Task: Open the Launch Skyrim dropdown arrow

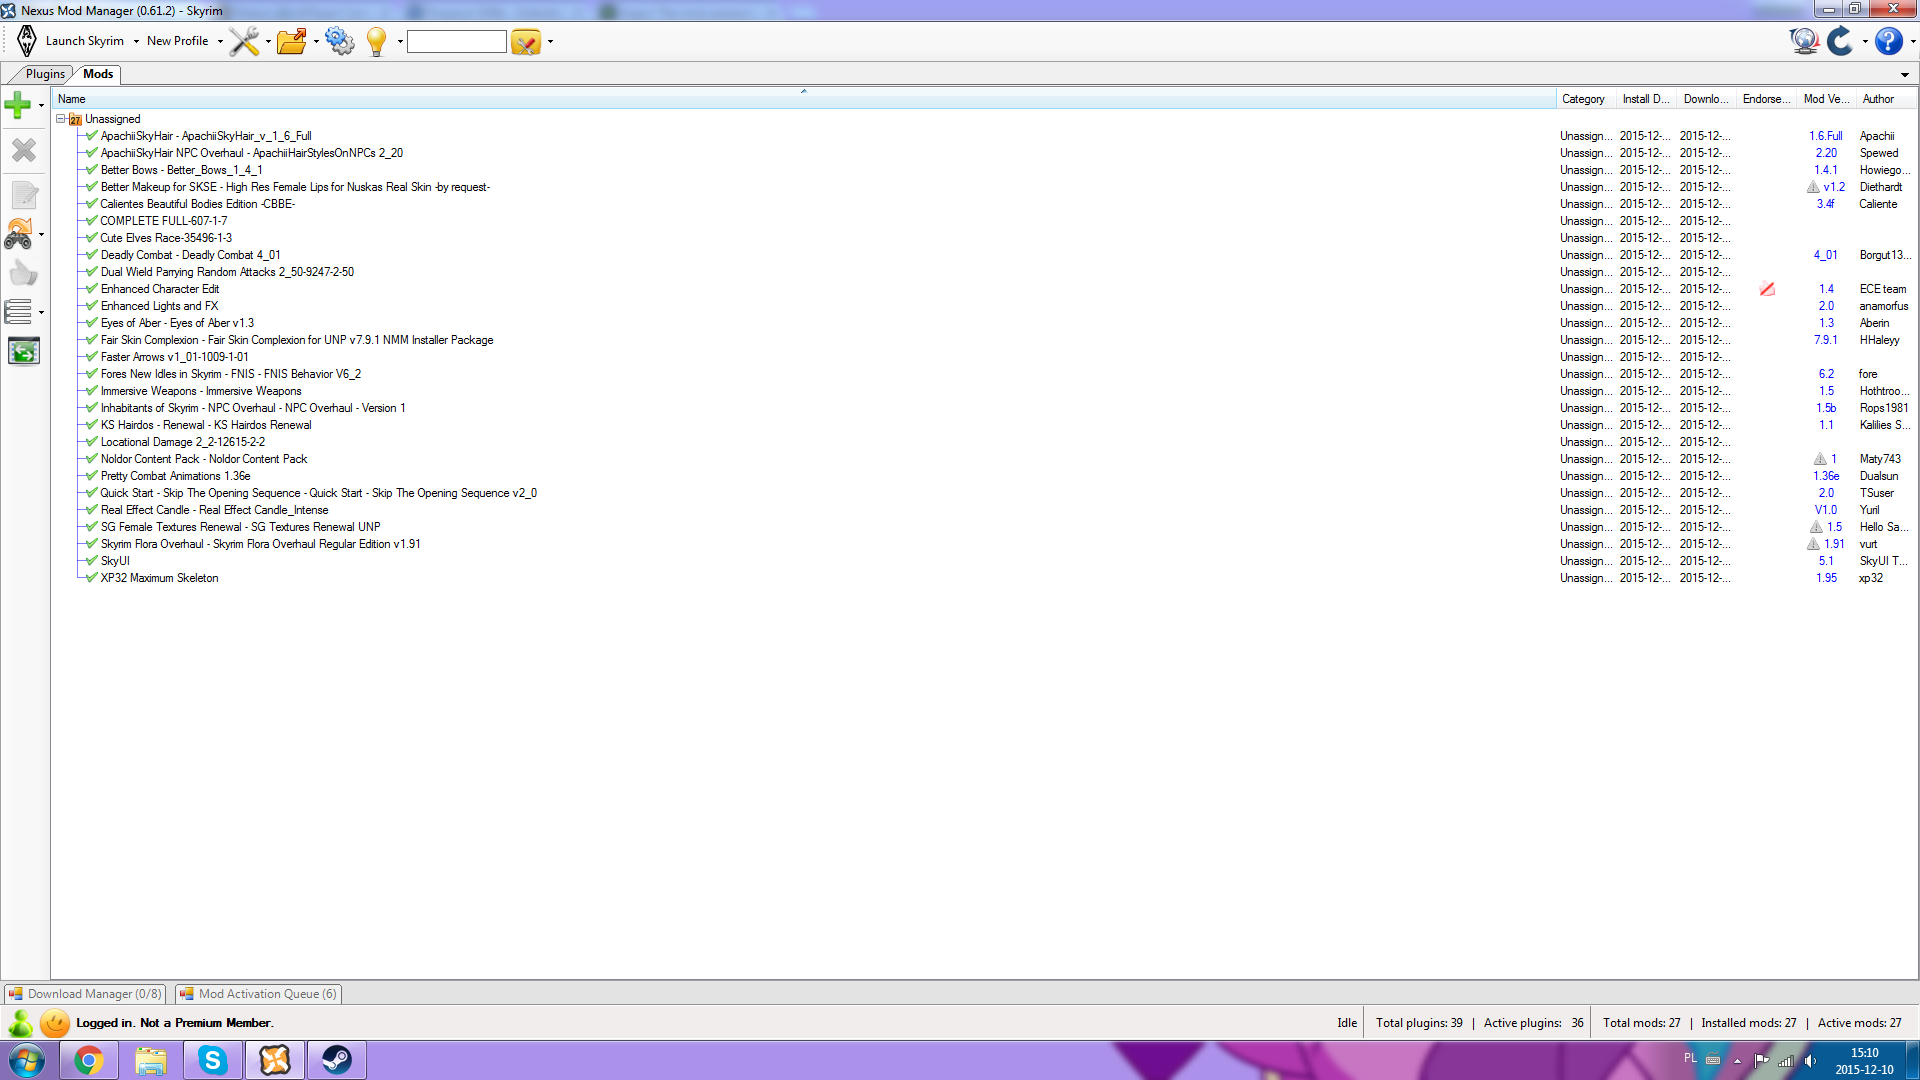Action: pyautogui.click(x=136, y=42)
